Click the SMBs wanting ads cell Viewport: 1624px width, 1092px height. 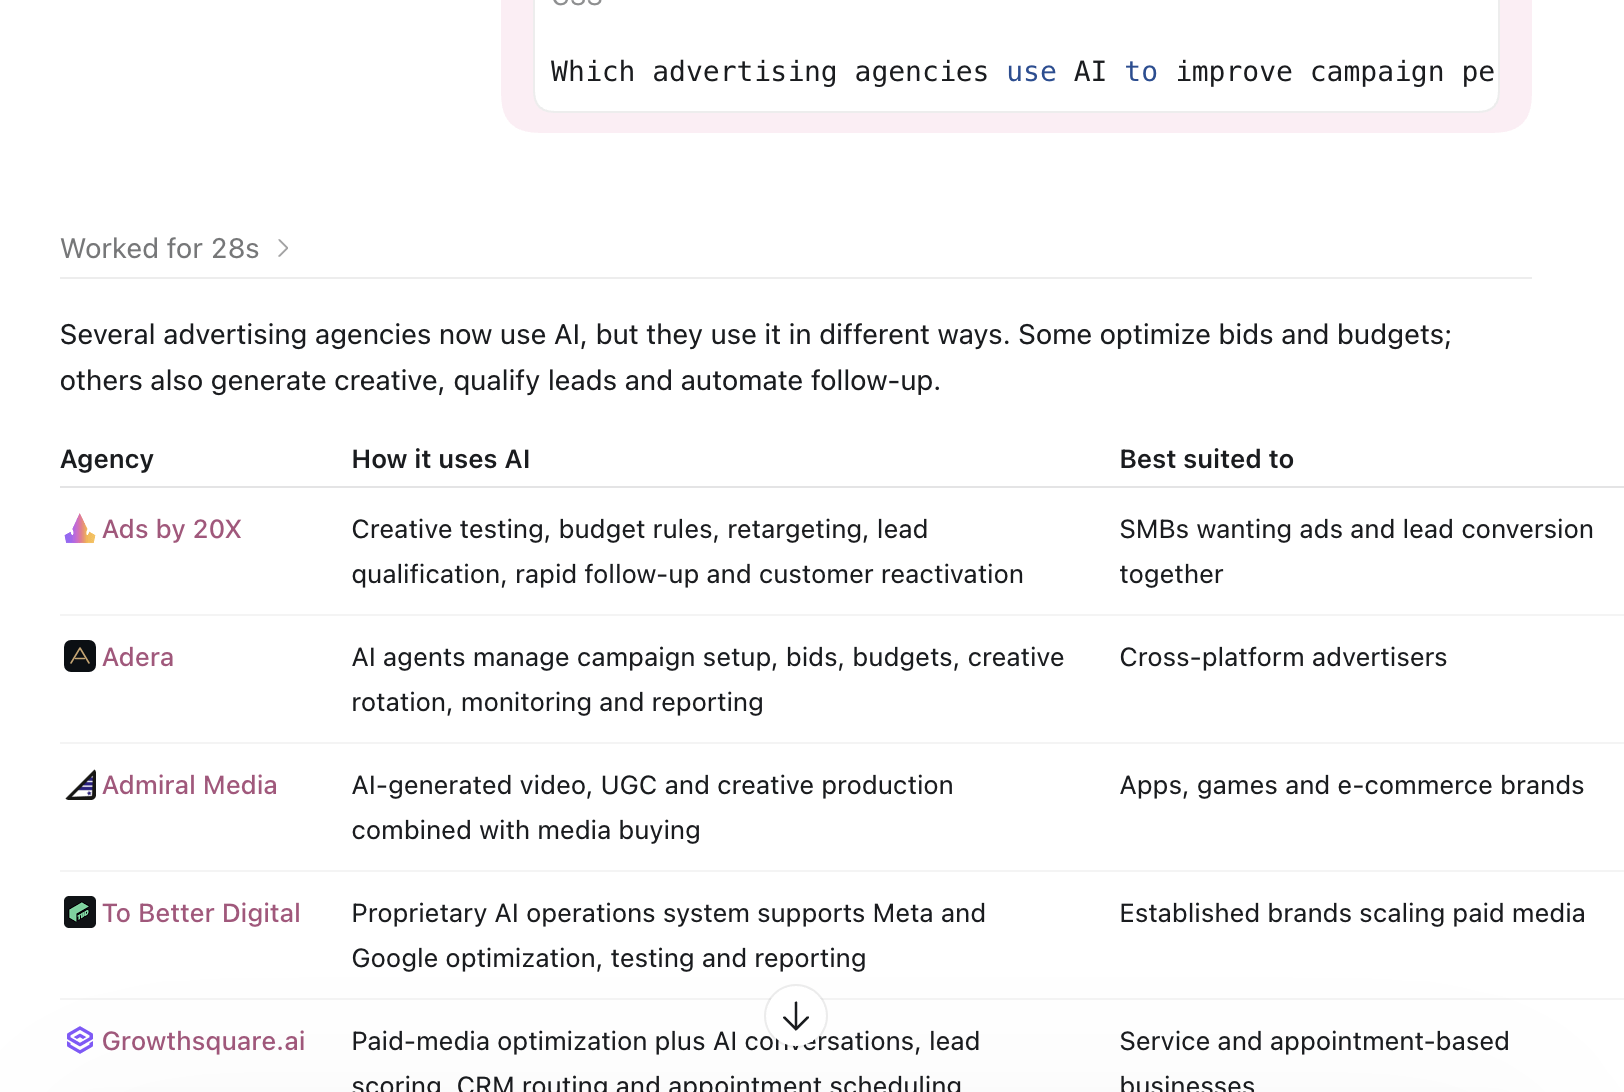pos(1357,551)
